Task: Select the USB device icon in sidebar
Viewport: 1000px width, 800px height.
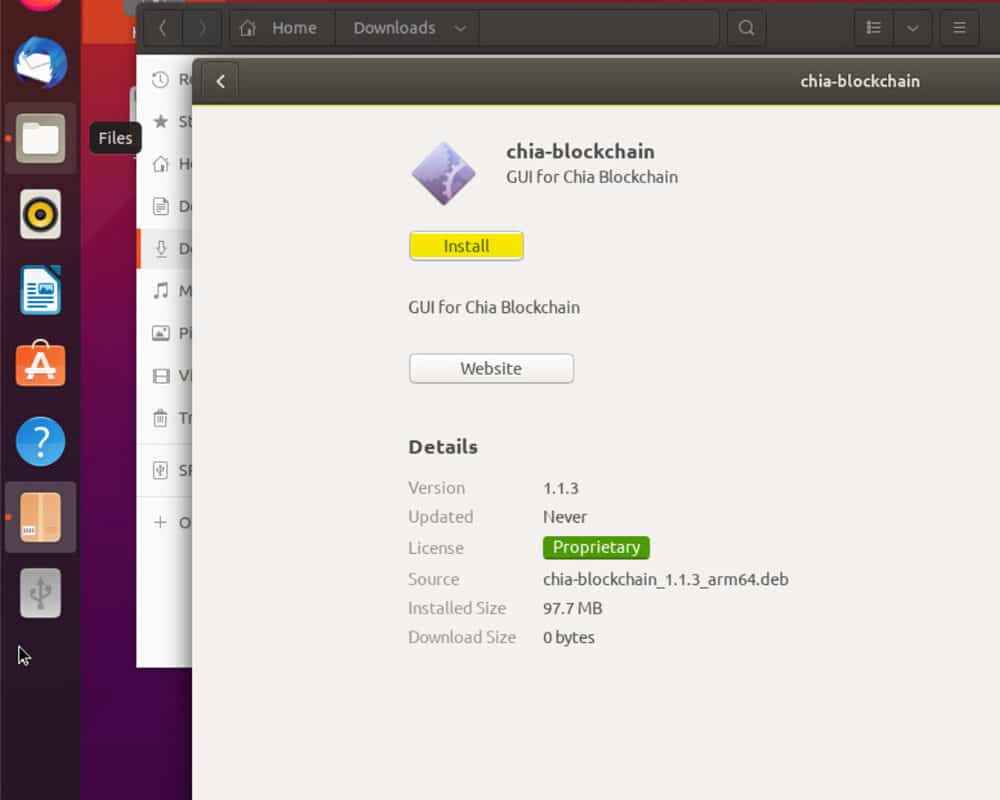Action: [x=161, y=470]
